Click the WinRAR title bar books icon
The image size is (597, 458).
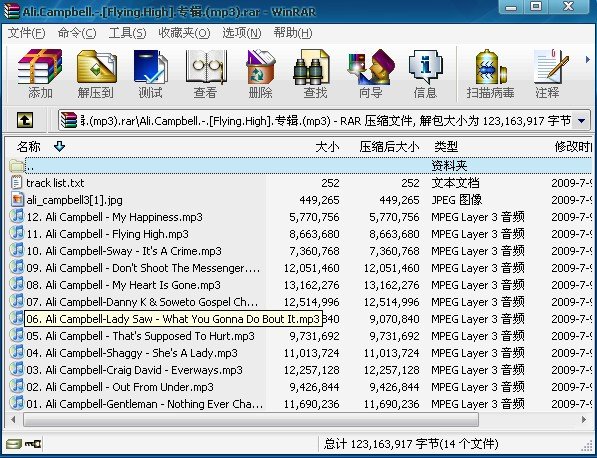click(x=11, y=11)
